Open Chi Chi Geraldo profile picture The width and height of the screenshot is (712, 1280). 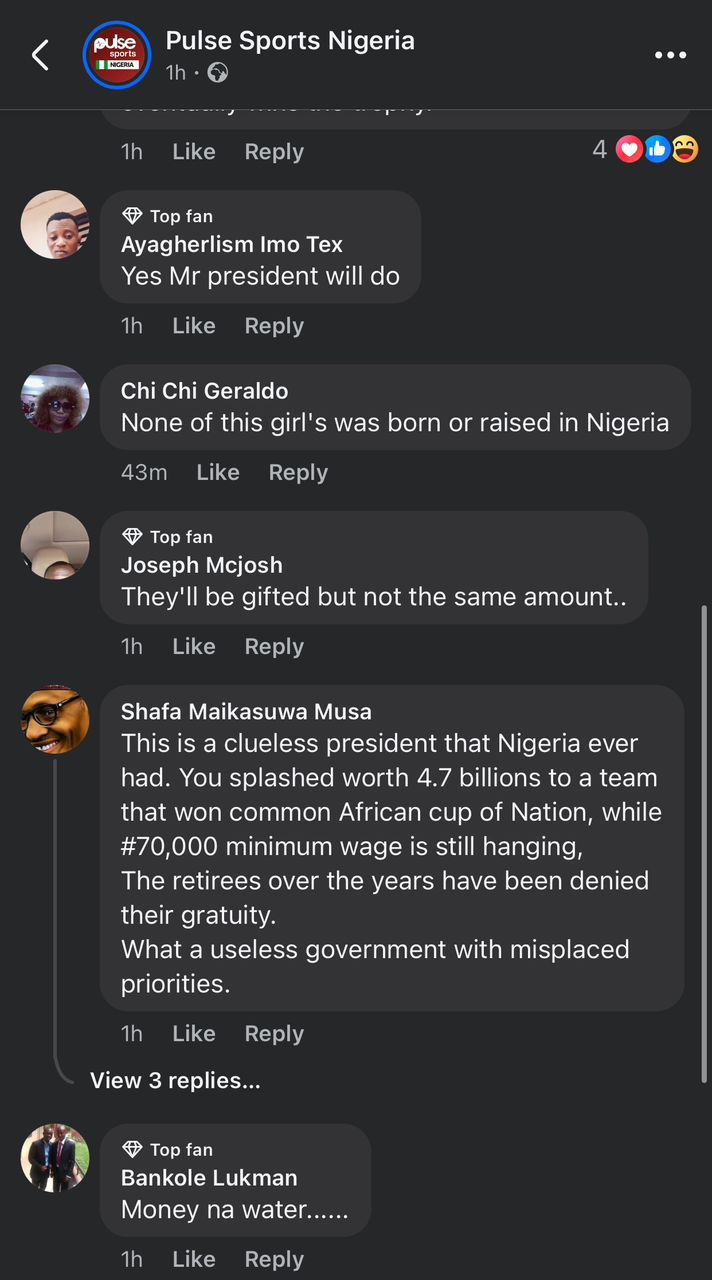55,398
